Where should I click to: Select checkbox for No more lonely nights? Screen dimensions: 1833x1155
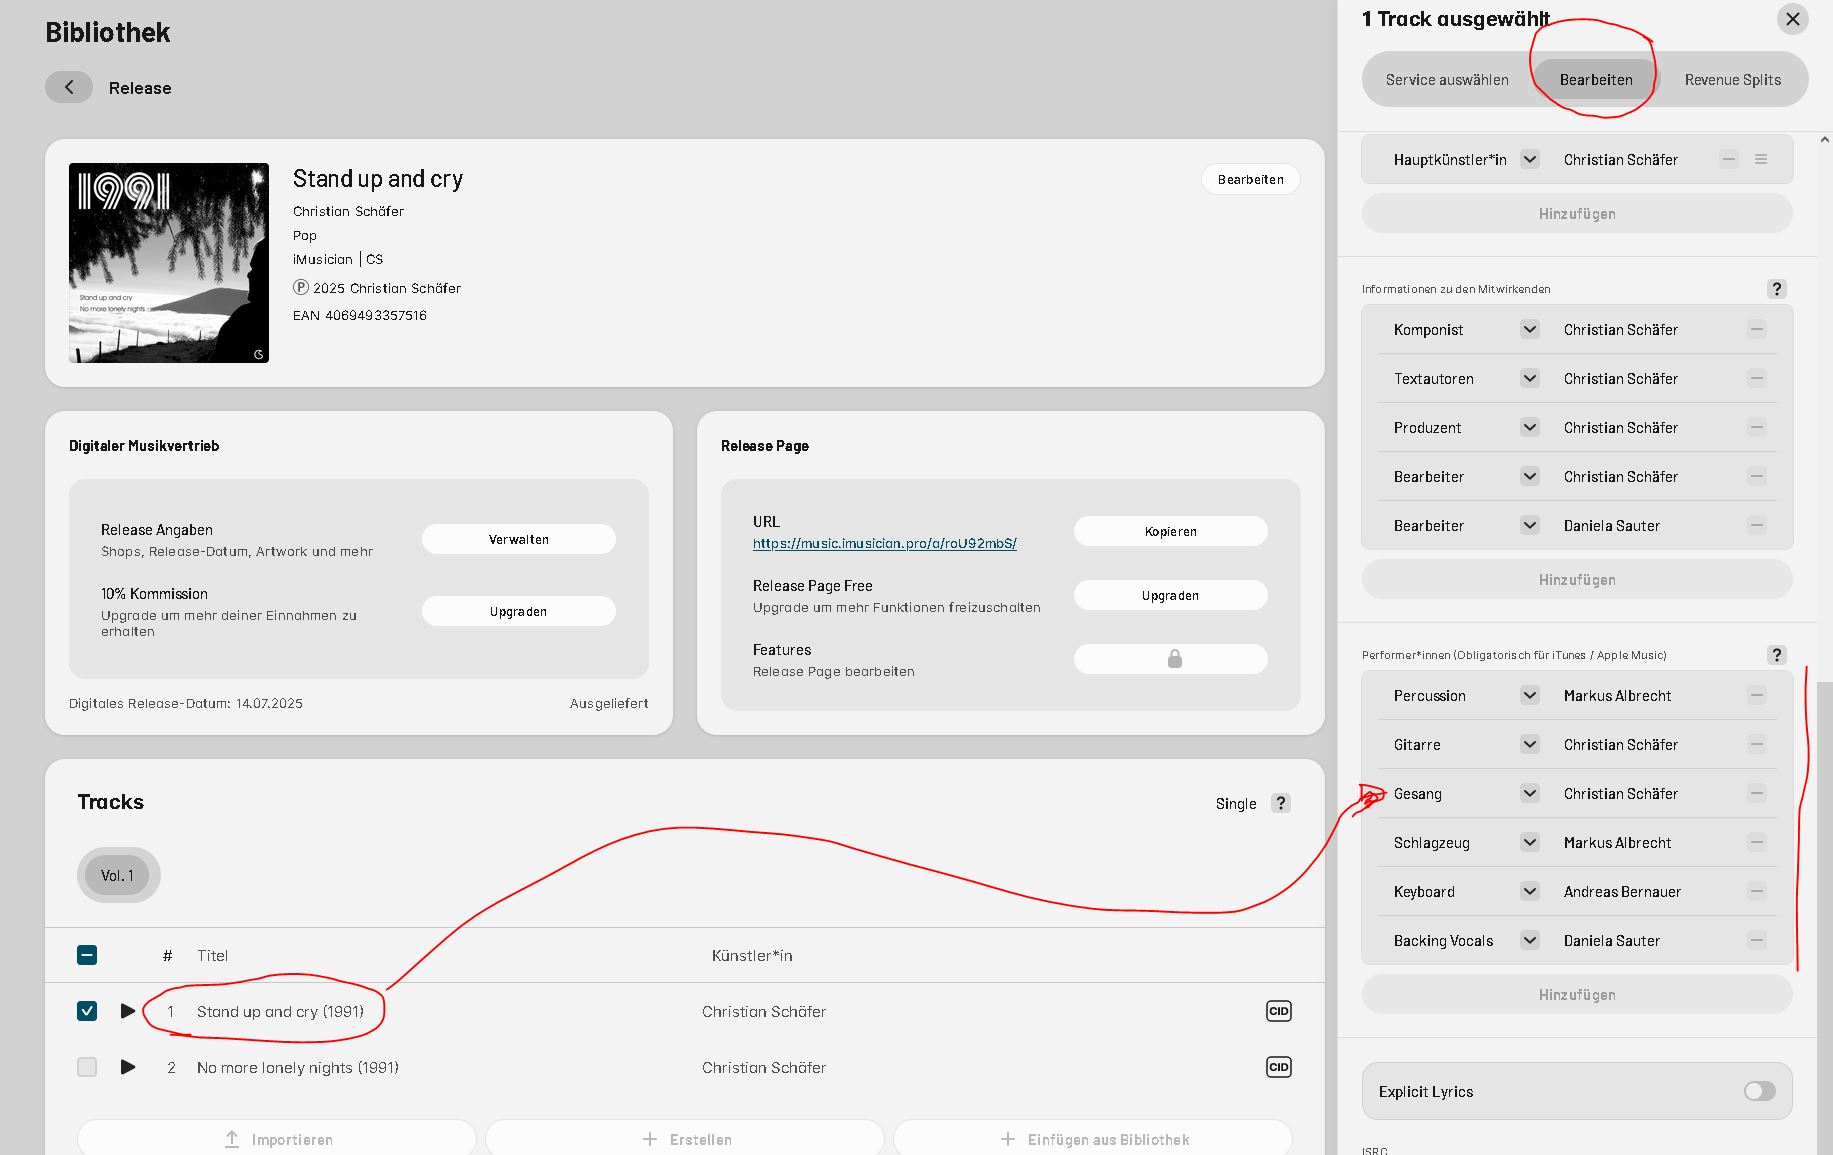point(87,1067)
